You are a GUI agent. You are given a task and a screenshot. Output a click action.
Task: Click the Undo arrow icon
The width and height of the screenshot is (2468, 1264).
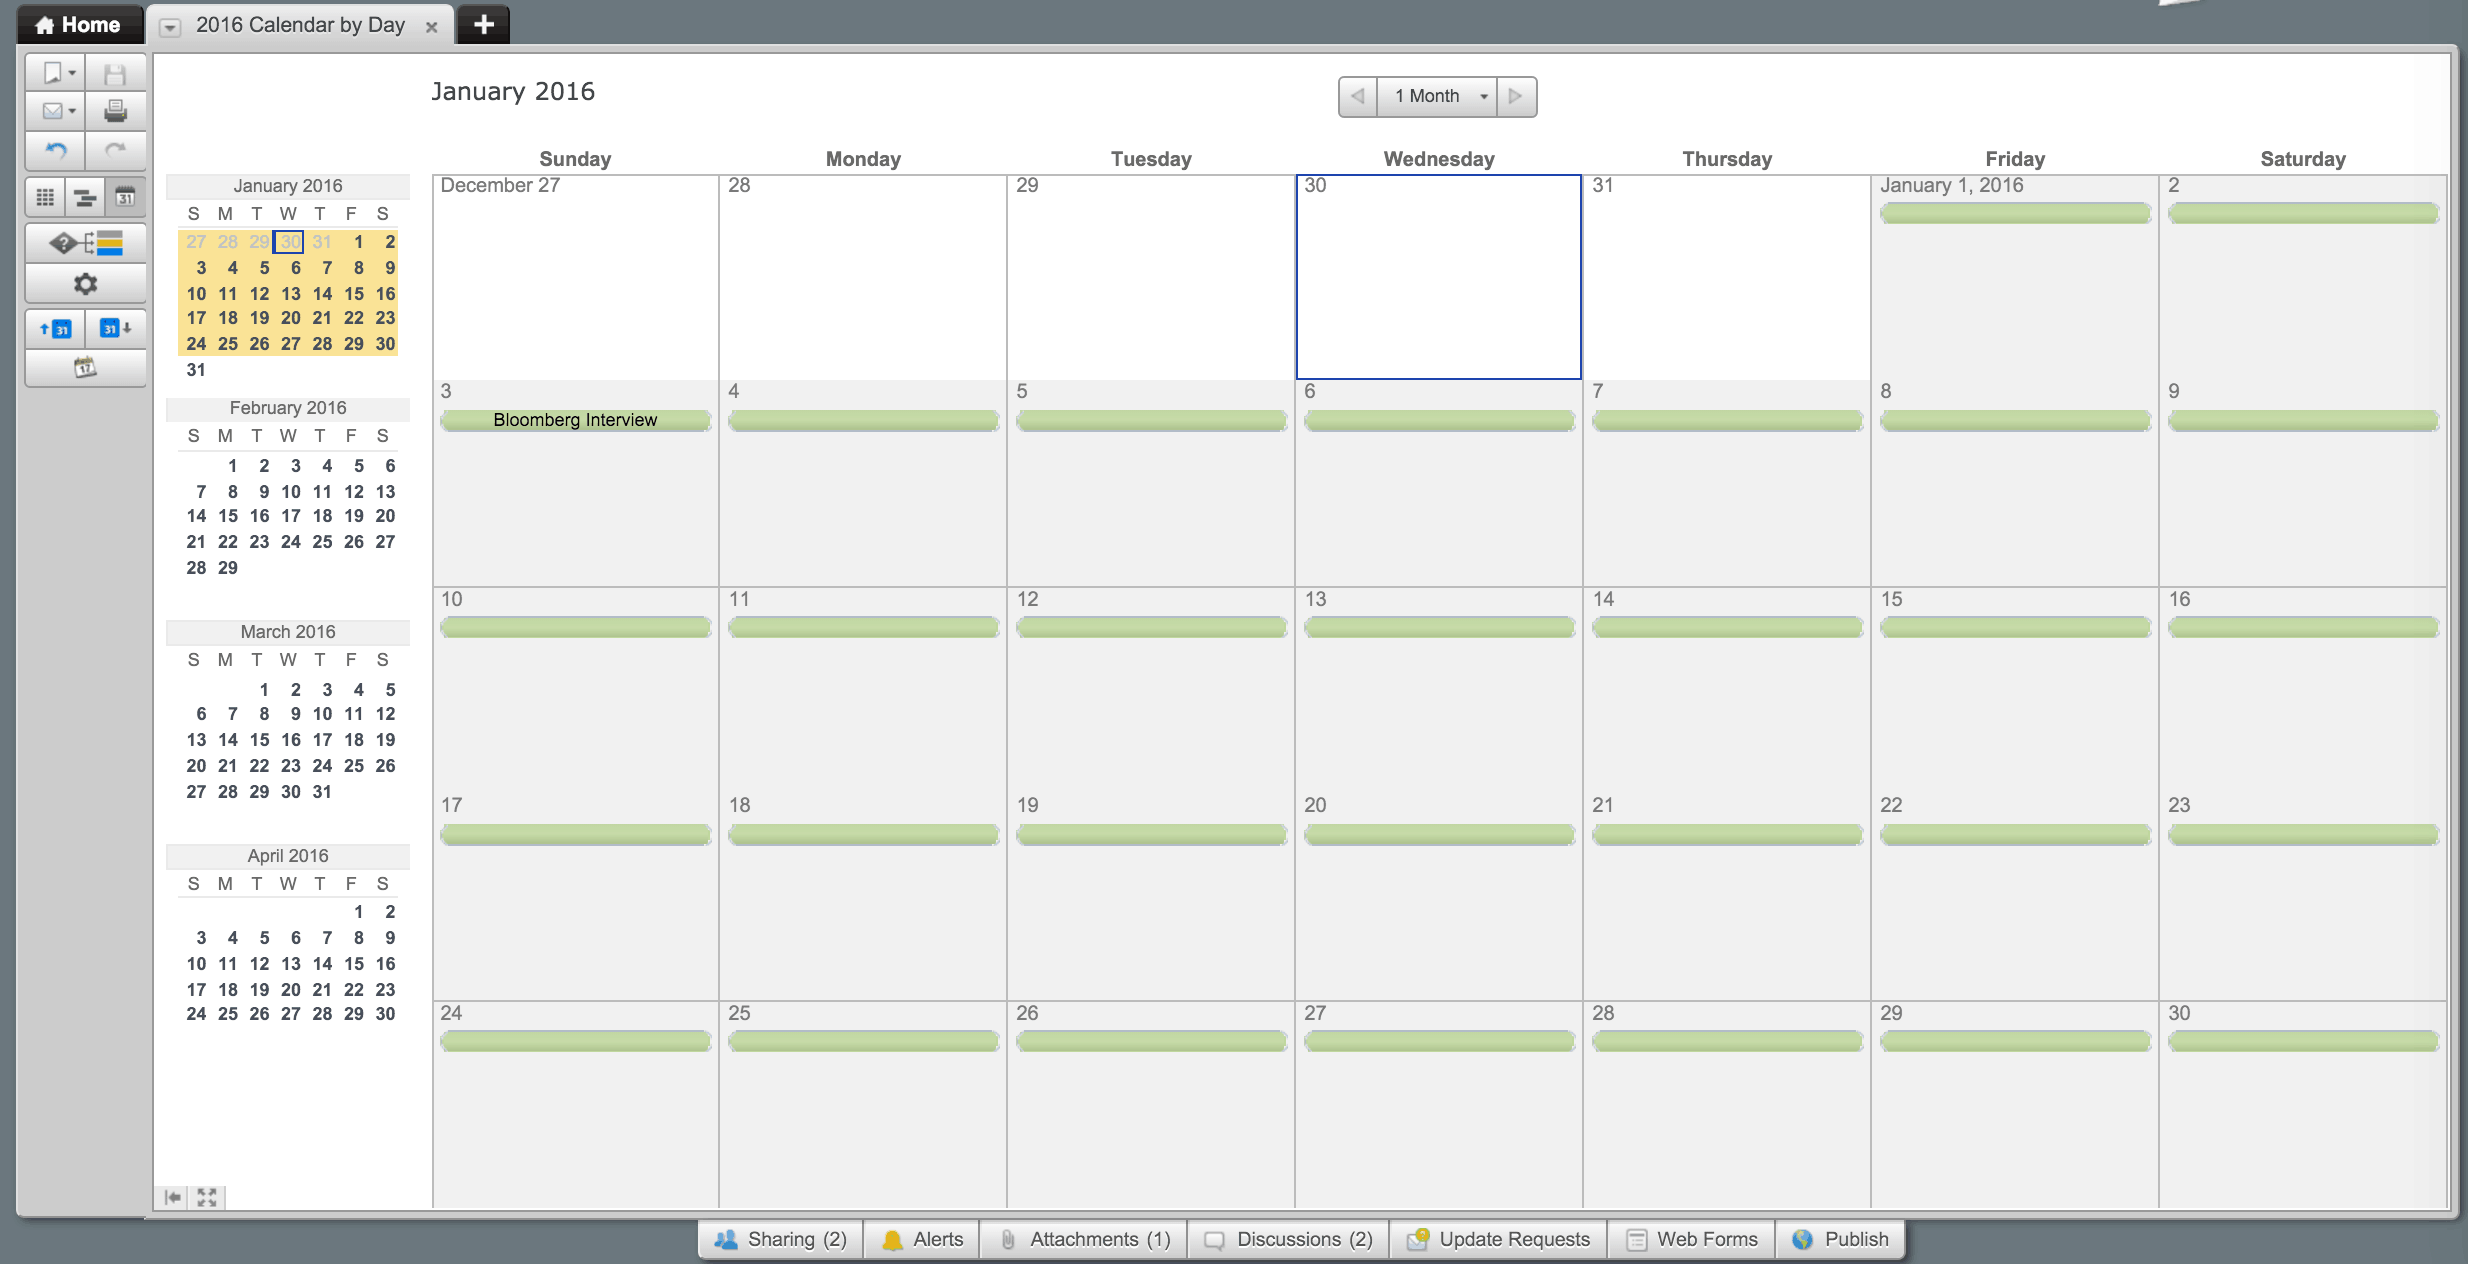coord(56,151)
